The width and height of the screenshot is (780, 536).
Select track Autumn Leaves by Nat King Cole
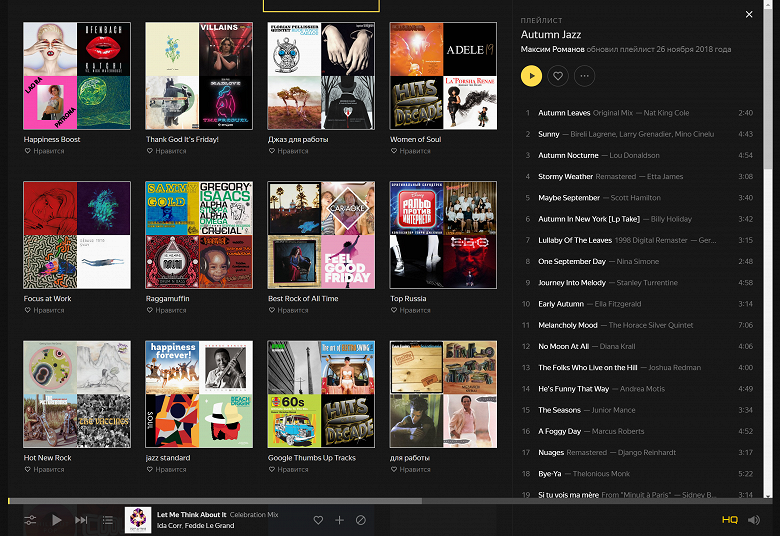(x=639, y=113)
